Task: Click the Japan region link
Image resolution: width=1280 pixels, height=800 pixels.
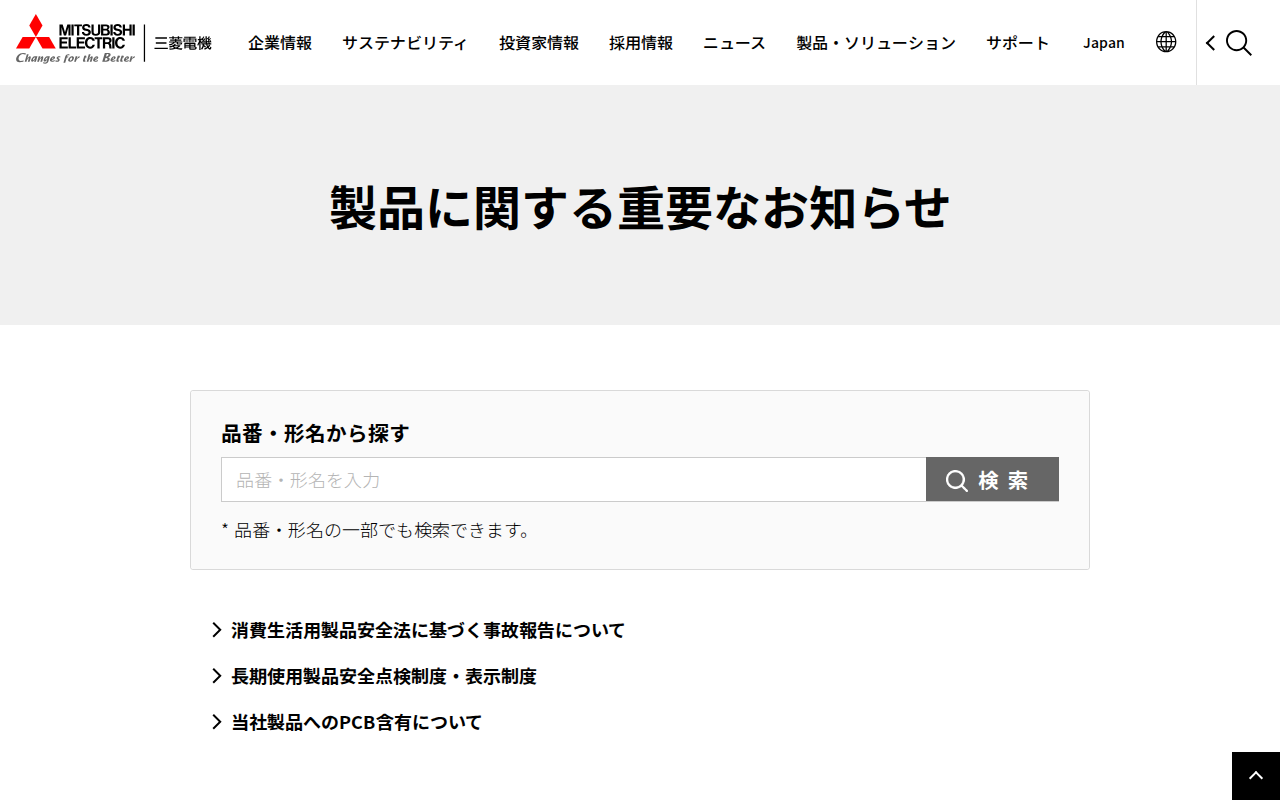Action: click(x=1104, y=43)
